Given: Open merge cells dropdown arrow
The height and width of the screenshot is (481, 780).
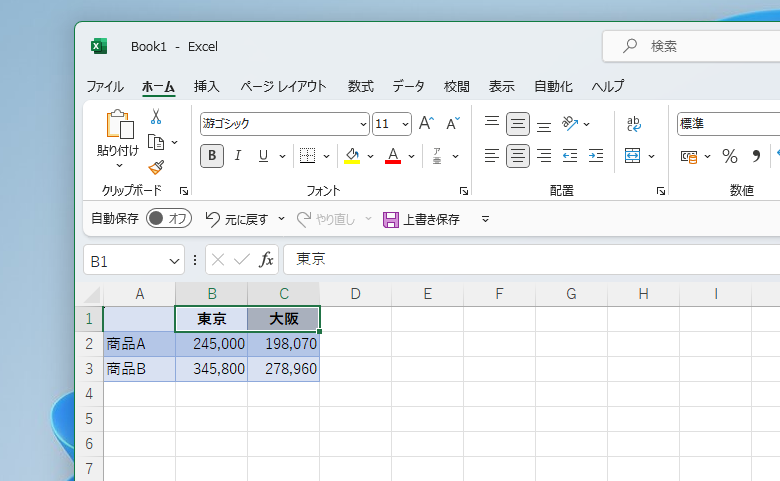Looking at the screenshot, I should pos(651,156).
